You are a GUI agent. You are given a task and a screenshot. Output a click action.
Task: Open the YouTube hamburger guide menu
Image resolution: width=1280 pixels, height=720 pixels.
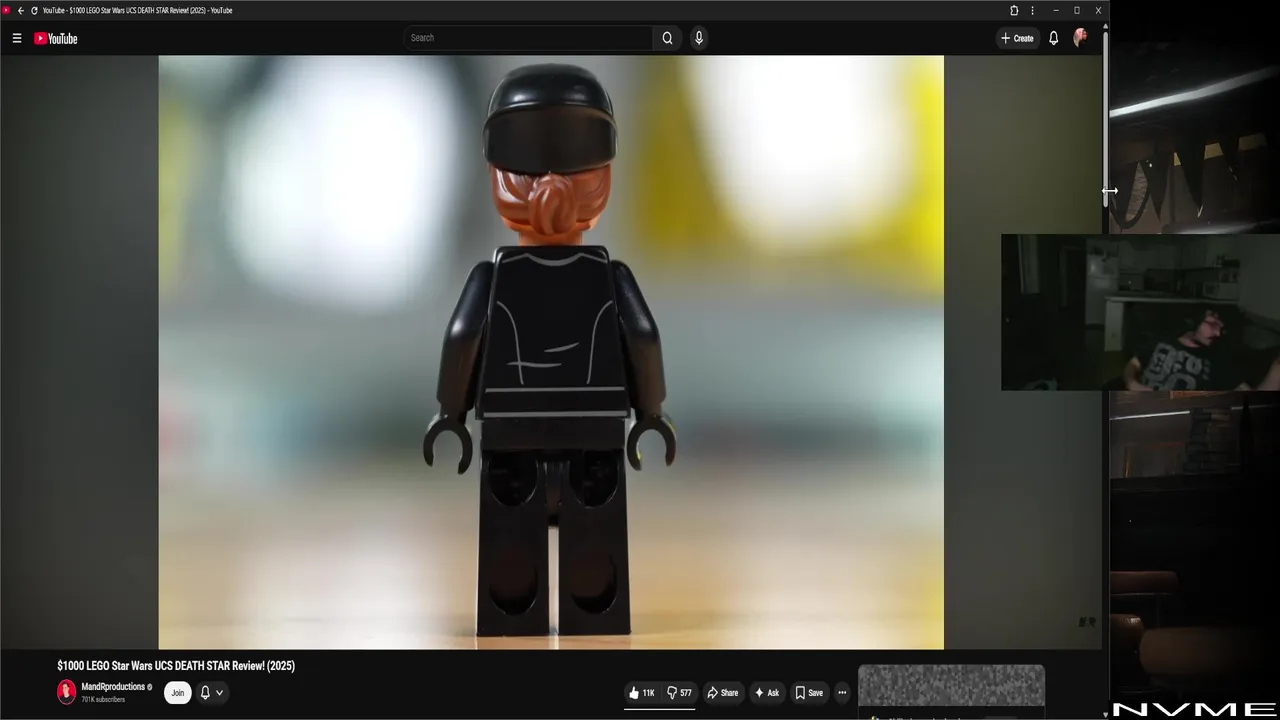pyautogui.click(x=17, y=38)
